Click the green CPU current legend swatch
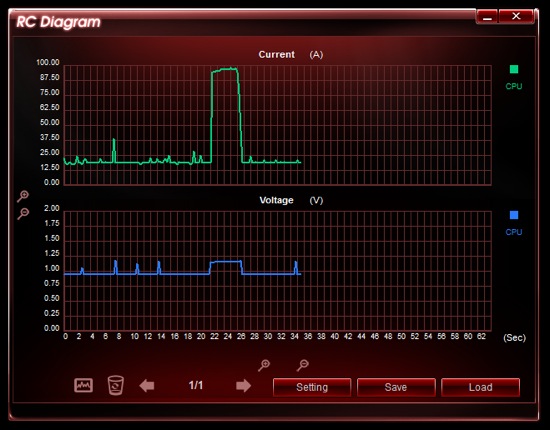Viewport: 550px width, 430px height. point(514,69)
